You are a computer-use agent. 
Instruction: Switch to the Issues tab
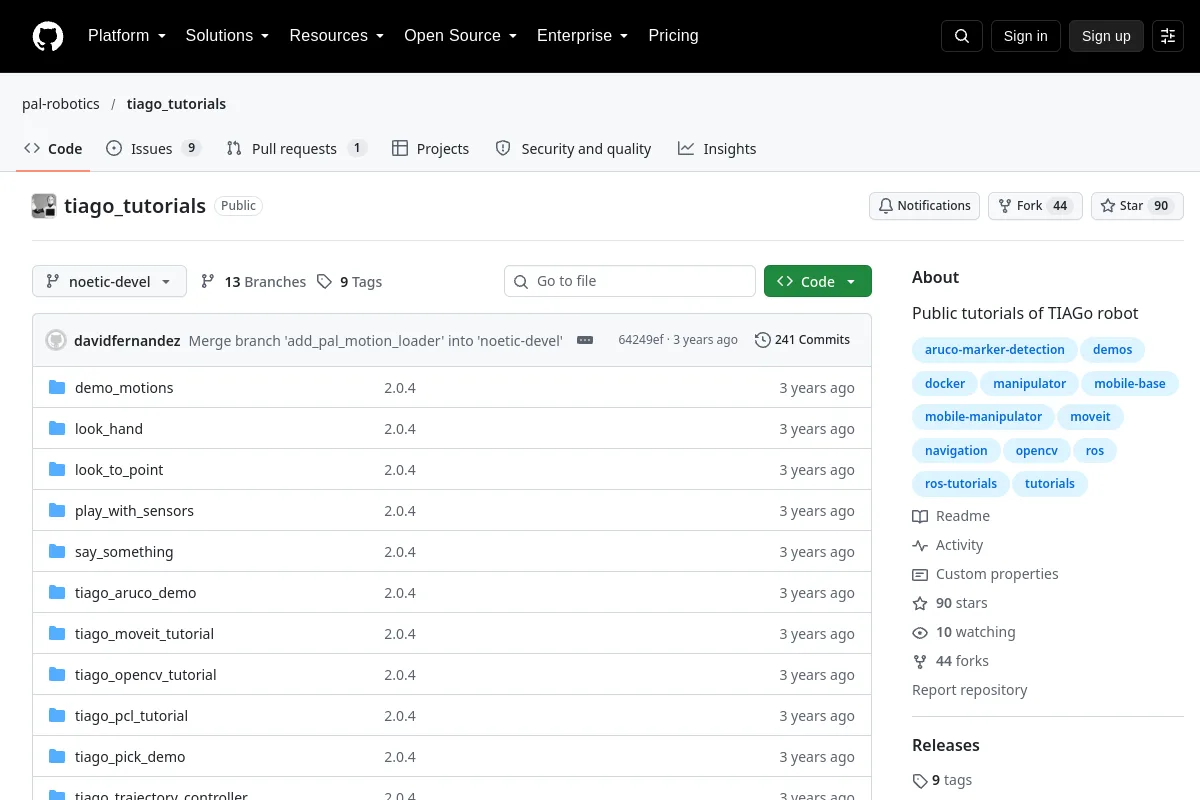[x=154, y=149]
